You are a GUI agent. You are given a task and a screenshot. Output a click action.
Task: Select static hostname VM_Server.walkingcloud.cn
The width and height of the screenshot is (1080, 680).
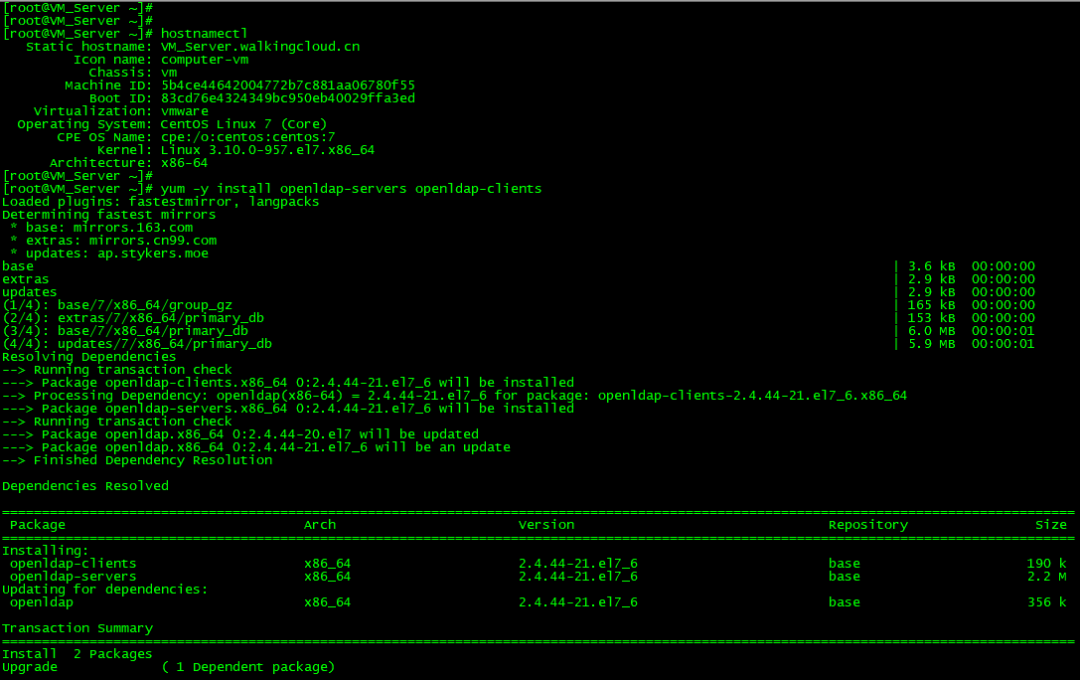click(260, 47)
